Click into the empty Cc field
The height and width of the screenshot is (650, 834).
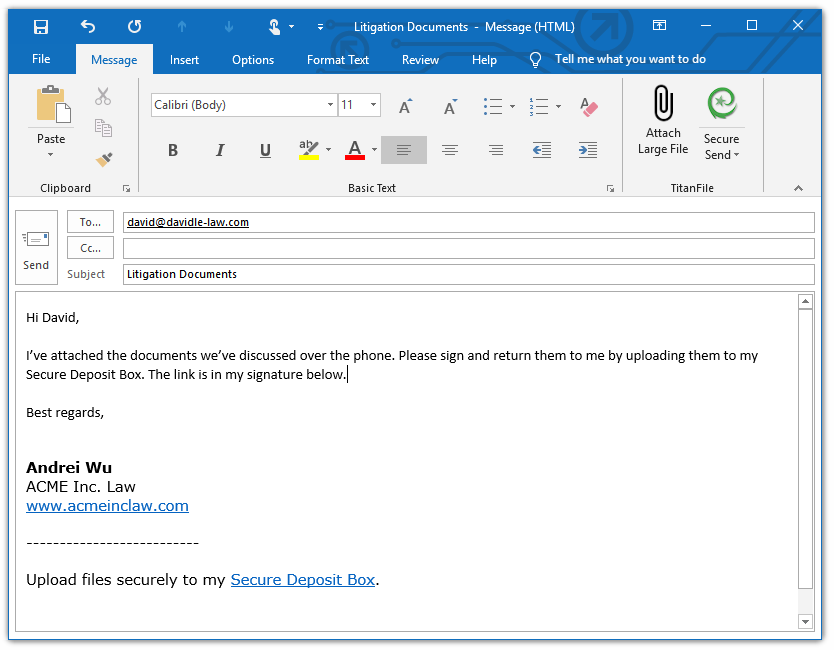click(x=469, y=248)
